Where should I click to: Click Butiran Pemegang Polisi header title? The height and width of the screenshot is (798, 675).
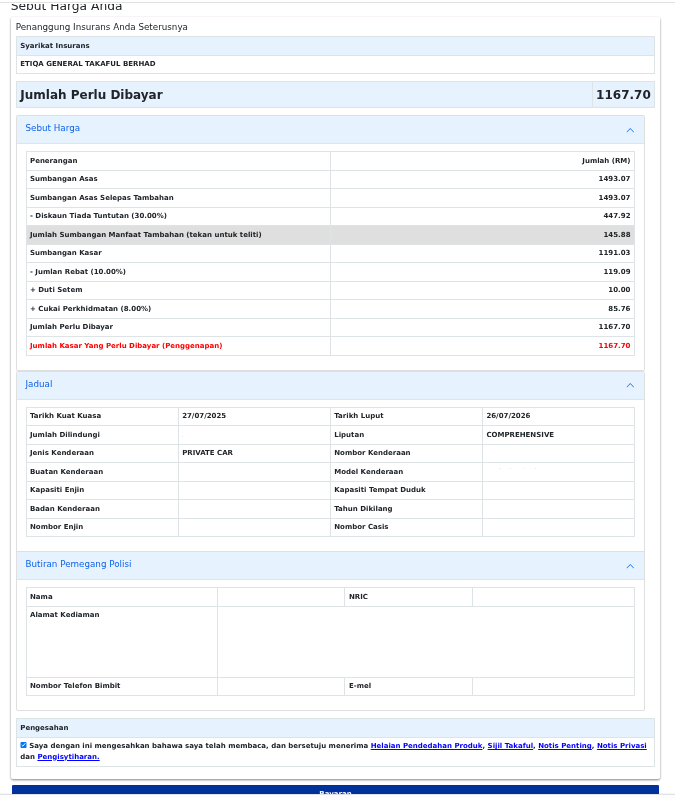pos(78,564)
